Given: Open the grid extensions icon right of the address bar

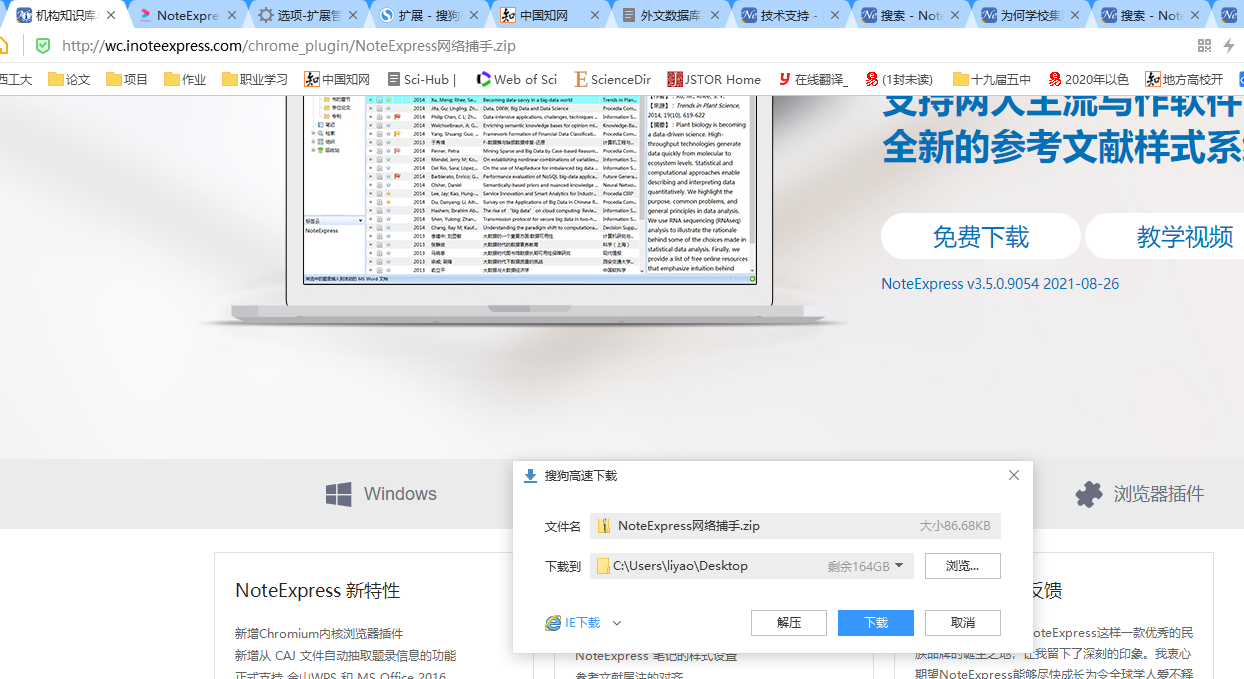Looking at the screenshot, I should 1204,46.
